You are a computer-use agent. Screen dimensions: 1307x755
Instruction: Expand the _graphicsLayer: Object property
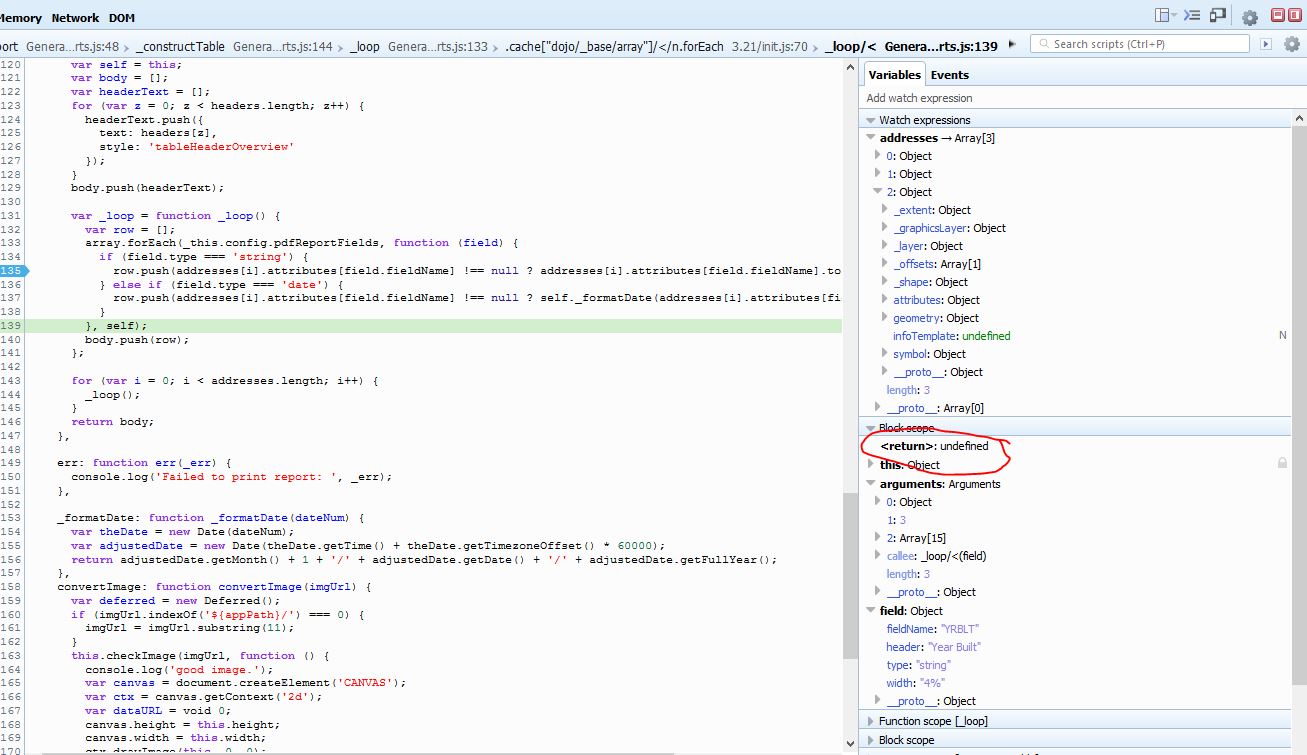click(885, 228)
